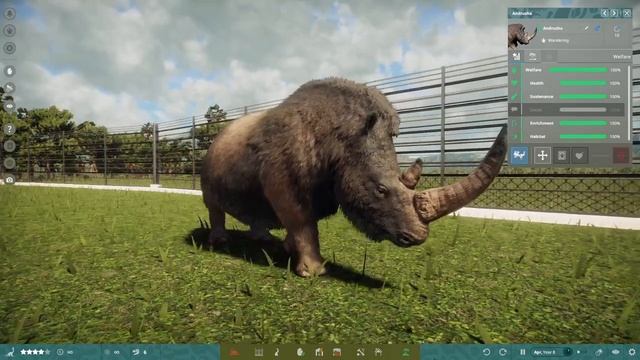Screen dimensions: 640x360
Task: Open the red-roofed structure tool in toolbar
Action: tap(337, 352)
